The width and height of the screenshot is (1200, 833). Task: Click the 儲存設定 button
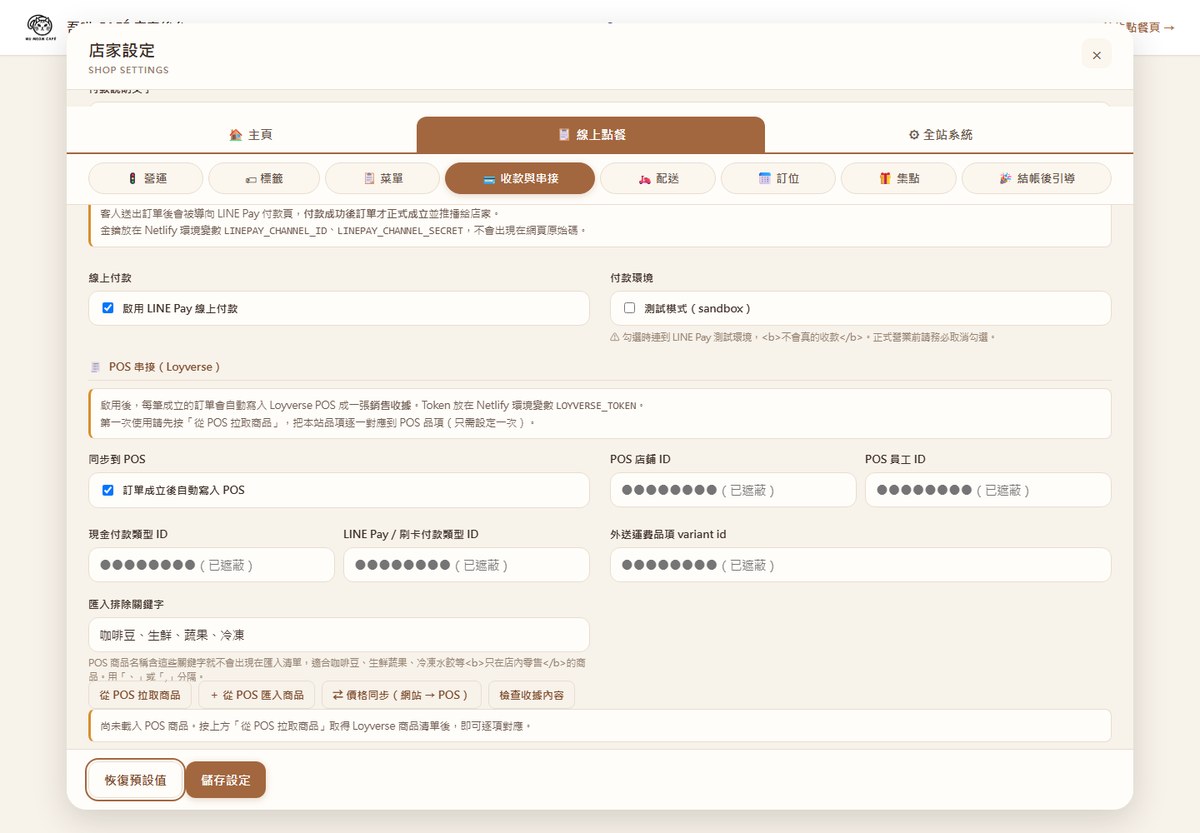click(x=226, y=780)
